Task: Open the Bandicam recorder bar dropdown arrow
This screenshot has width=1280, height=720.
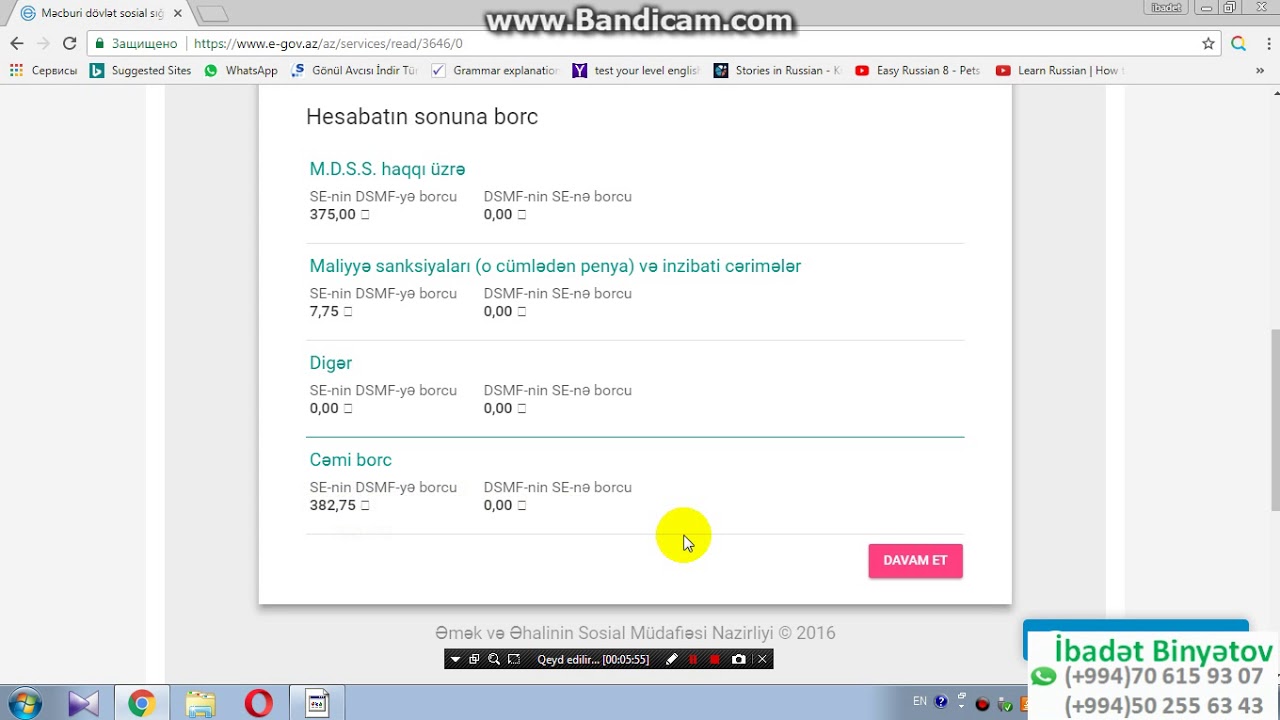Action: [455, 659]
